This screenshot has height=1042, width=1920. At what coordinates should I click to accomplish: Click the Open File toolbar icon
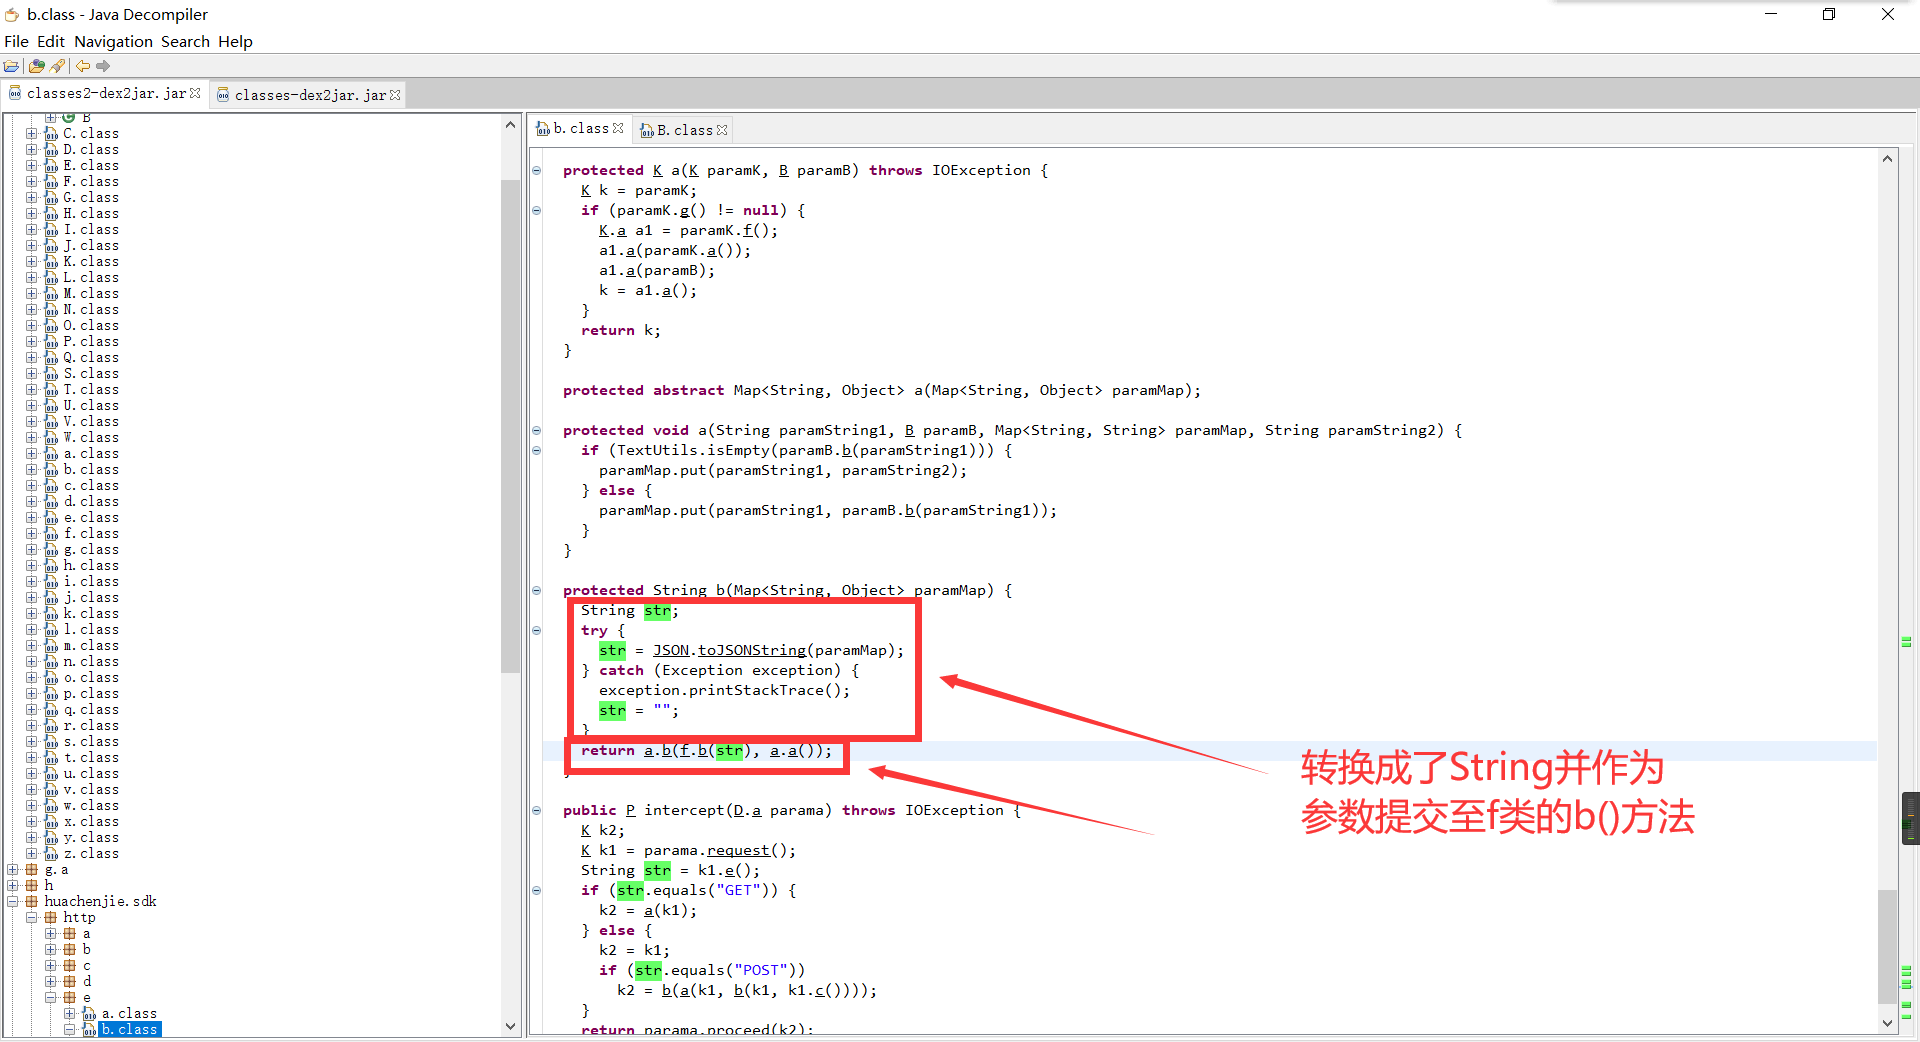point(12,66)
